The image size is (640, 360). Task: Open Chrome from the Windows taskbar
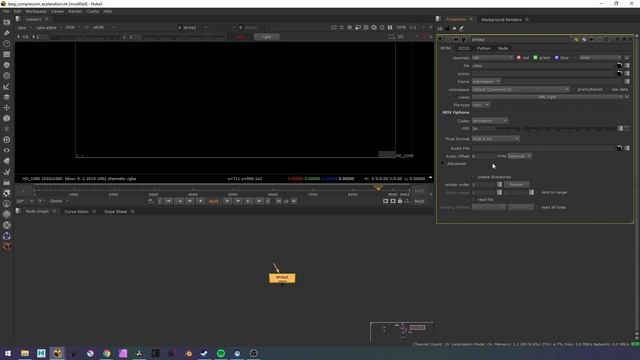(x=107, y=353)
